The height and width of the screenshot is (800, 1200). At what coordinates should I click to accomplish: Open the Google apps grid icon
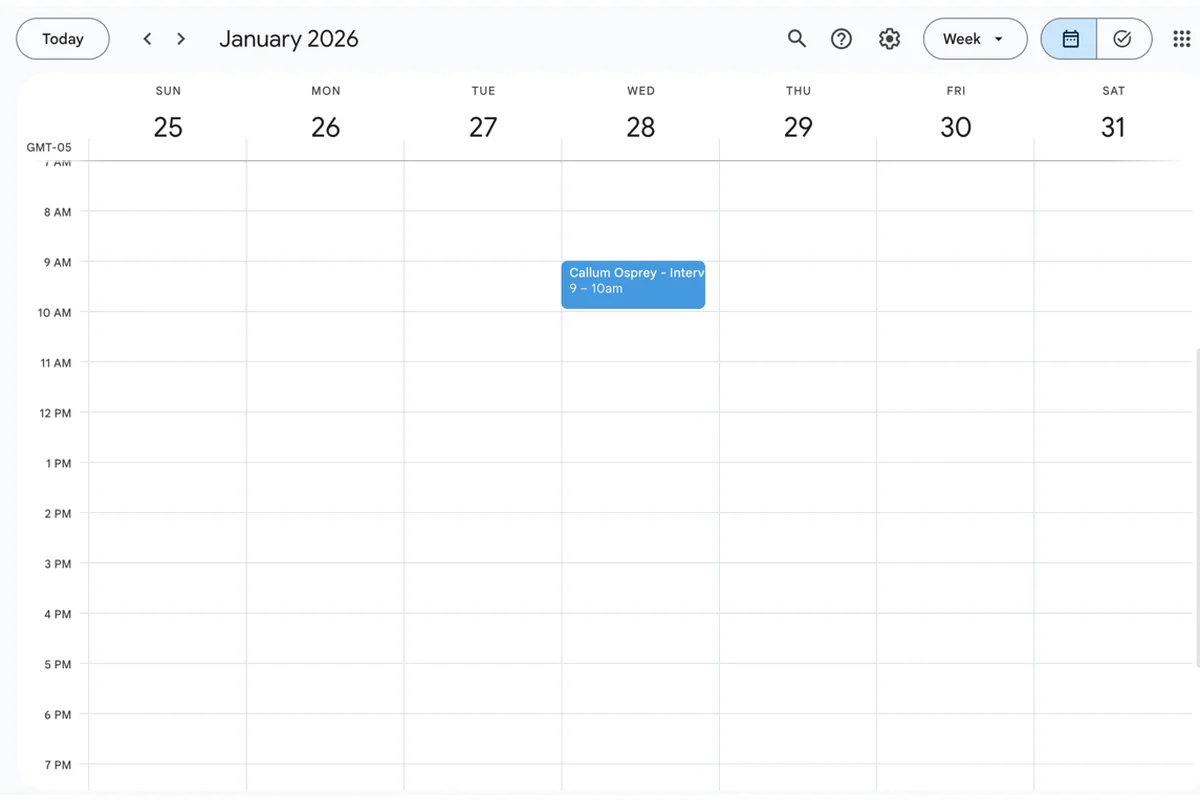1182,39
